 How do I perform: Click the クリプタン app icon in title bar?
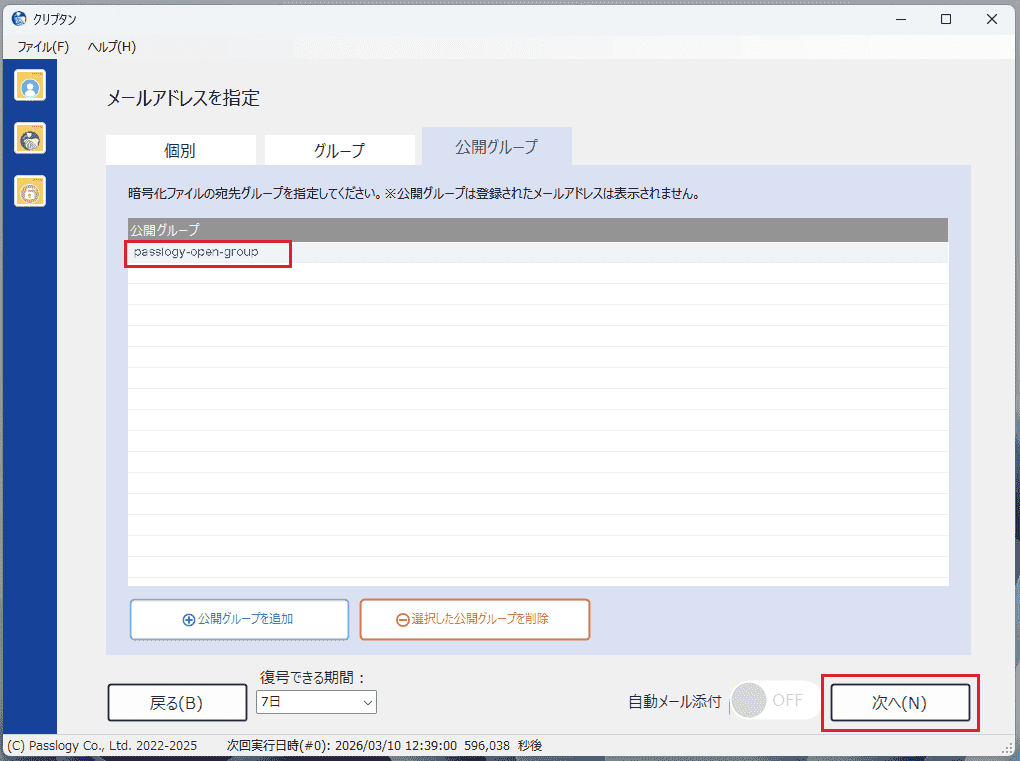18,19
